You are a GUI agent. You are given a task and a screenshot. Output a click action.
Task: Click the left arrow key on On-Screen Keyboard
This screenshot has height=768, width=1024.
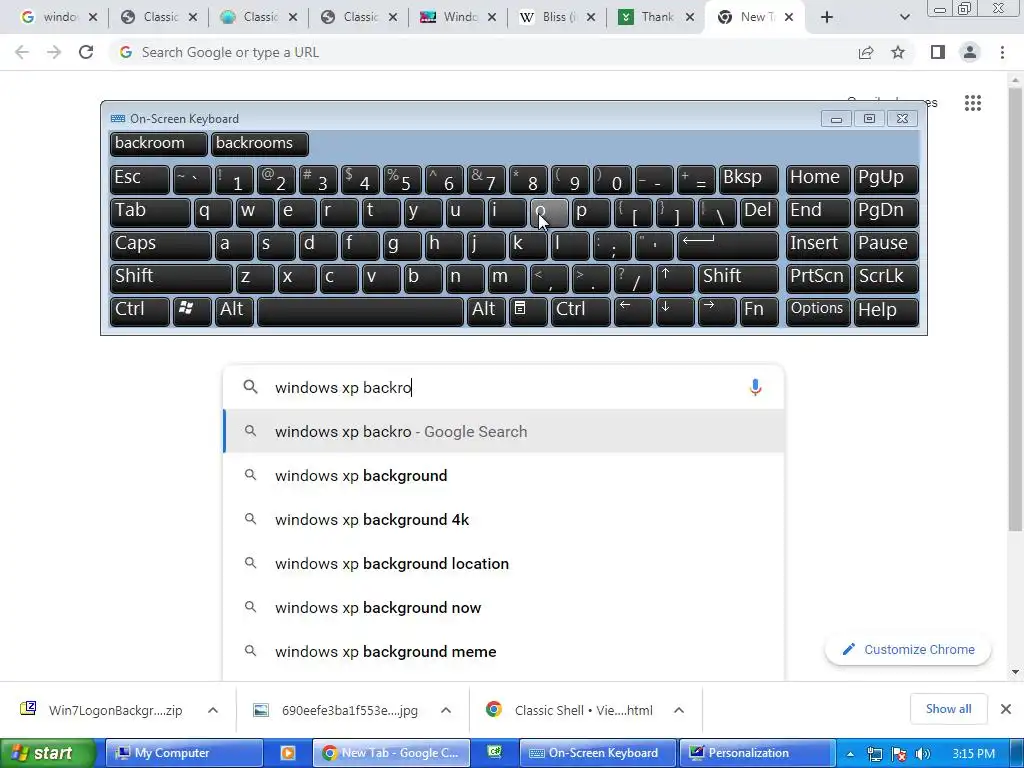click(x=633, y=311)
